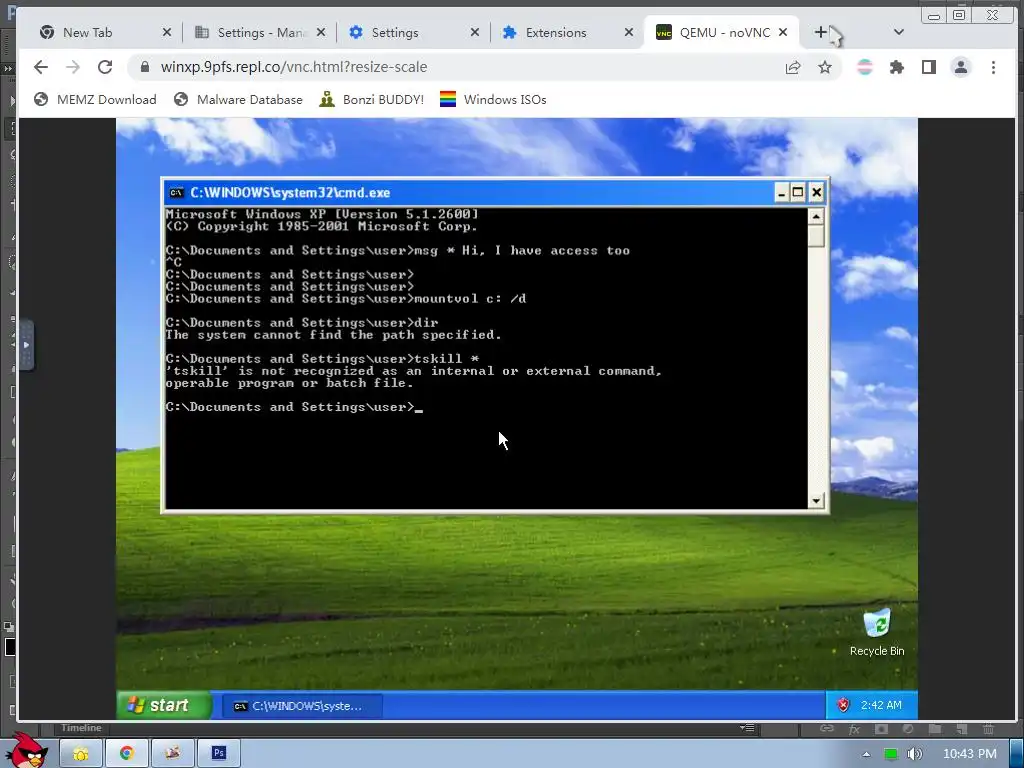Click the cmd.exe XP taskbar button

[302, 706]
